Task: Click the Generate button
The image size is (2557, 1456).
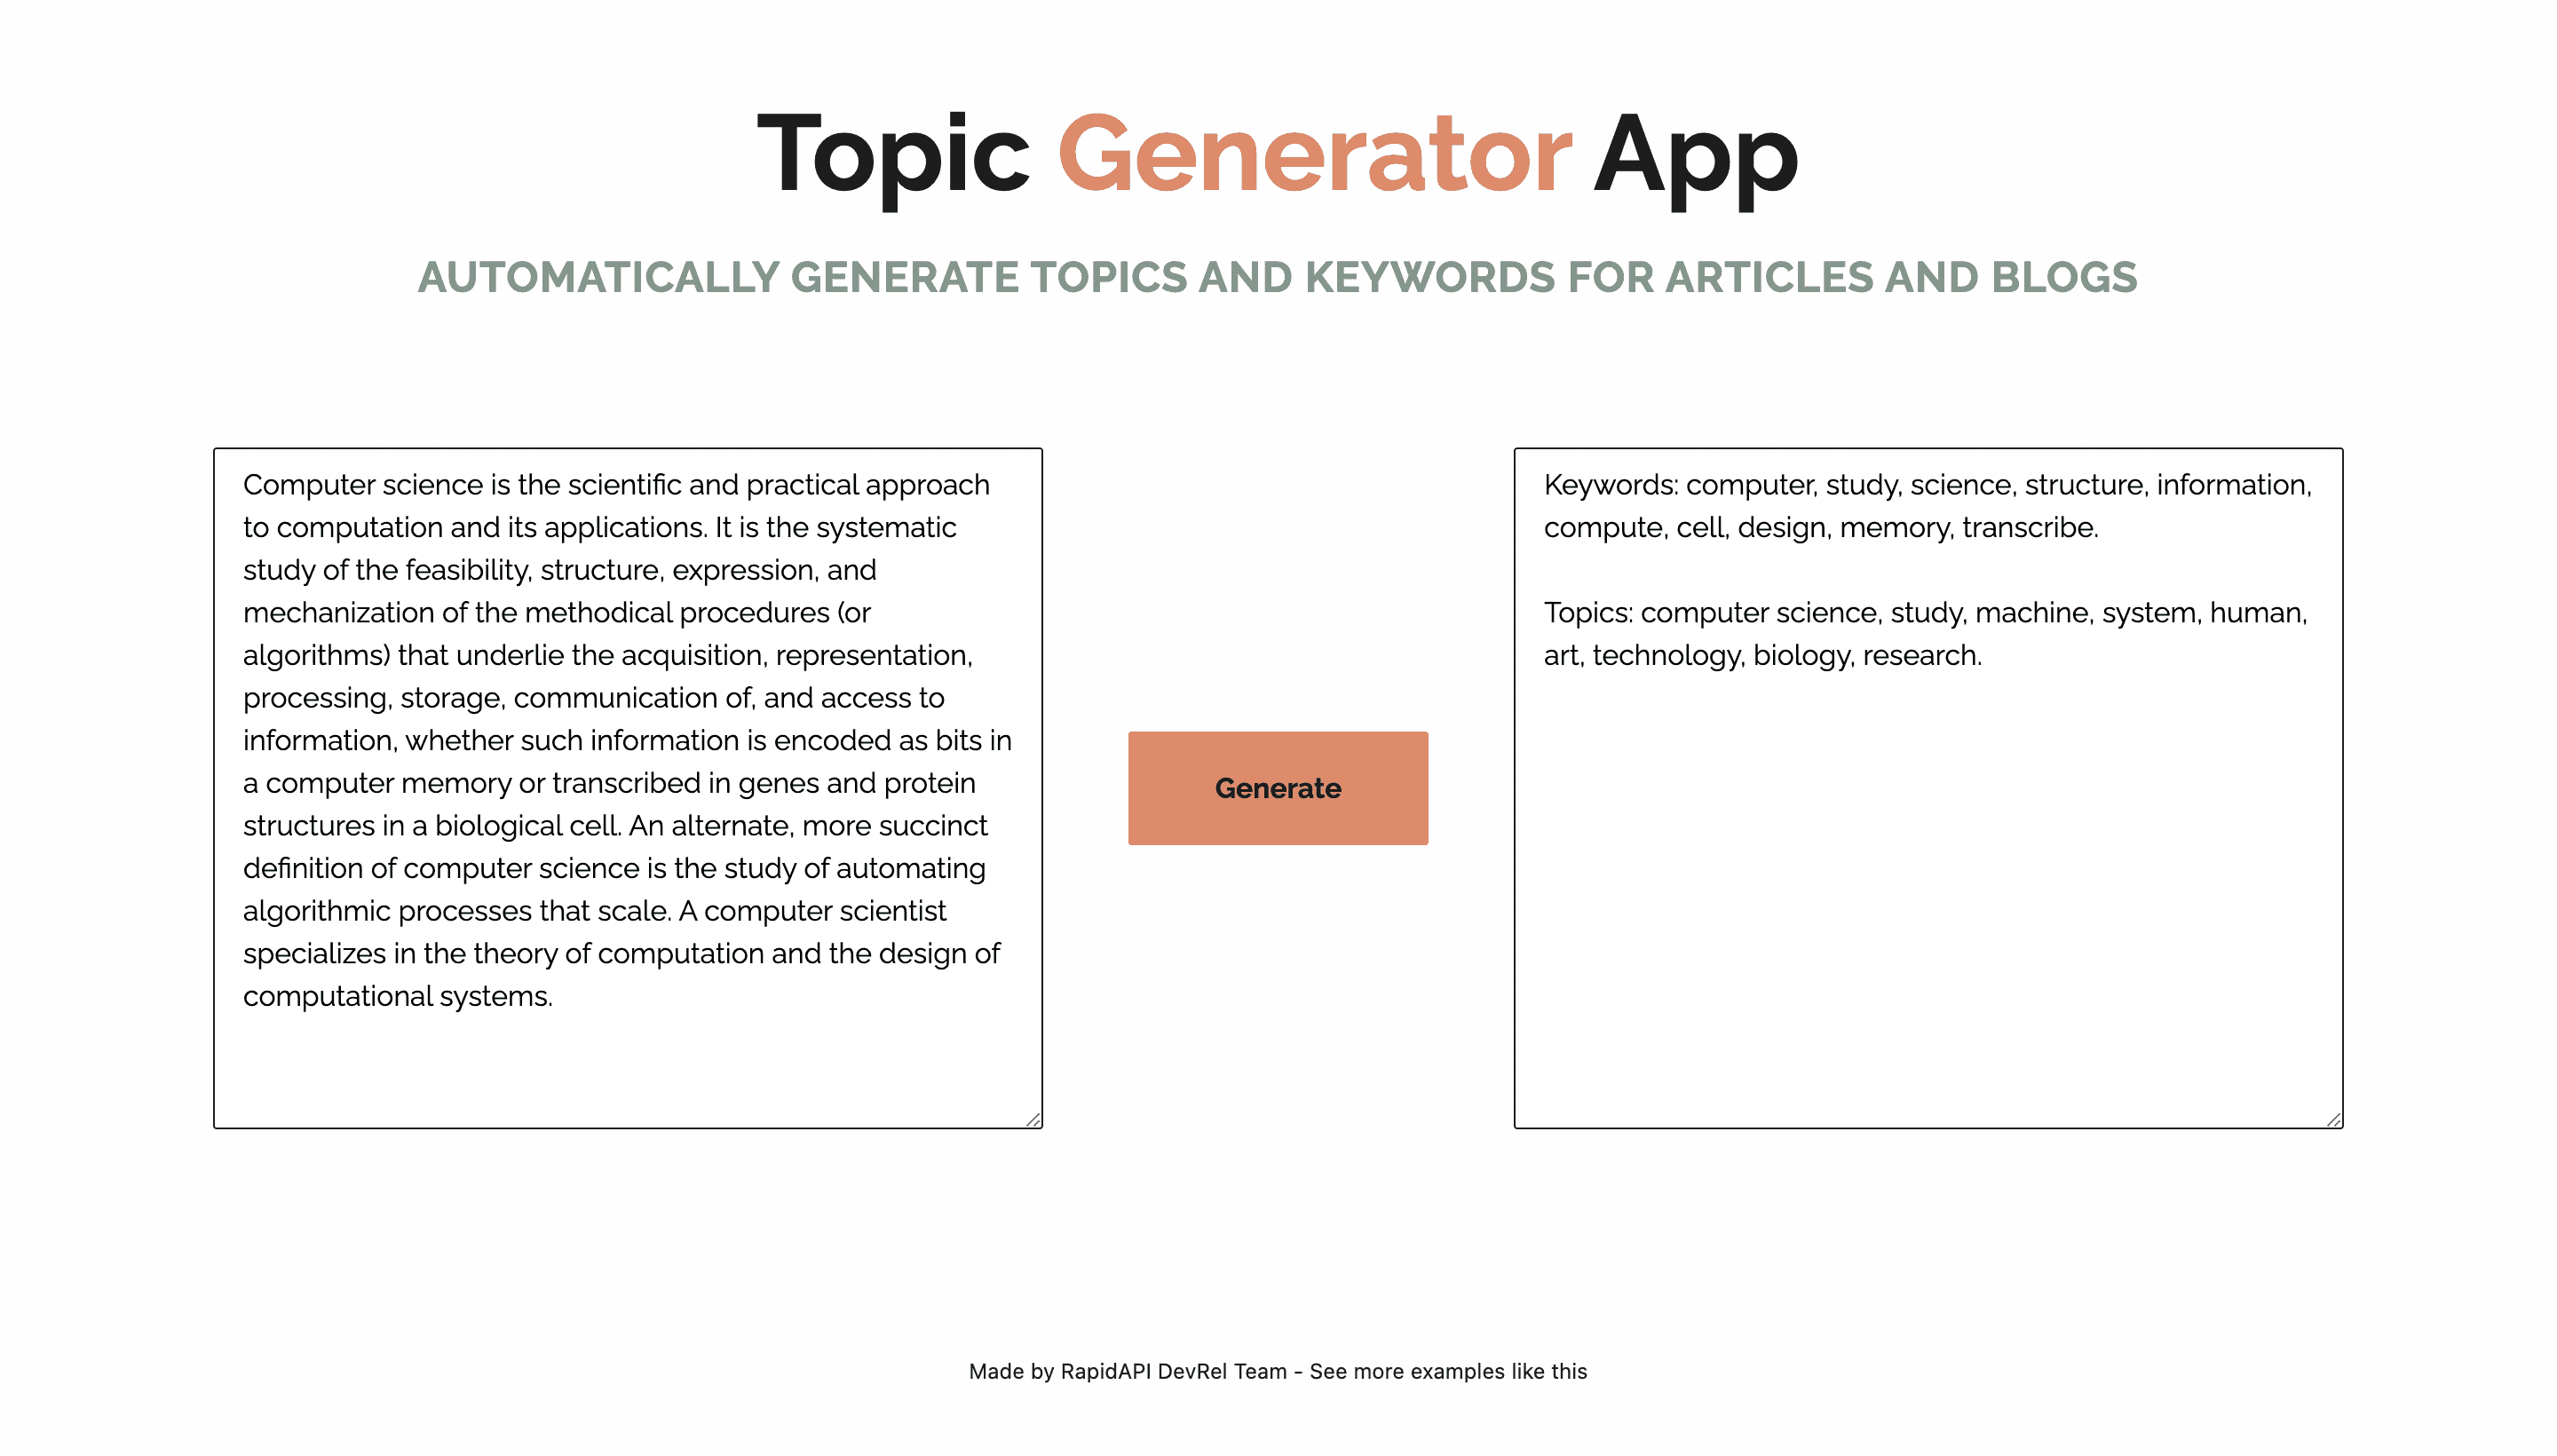Action: point(1278,788)
